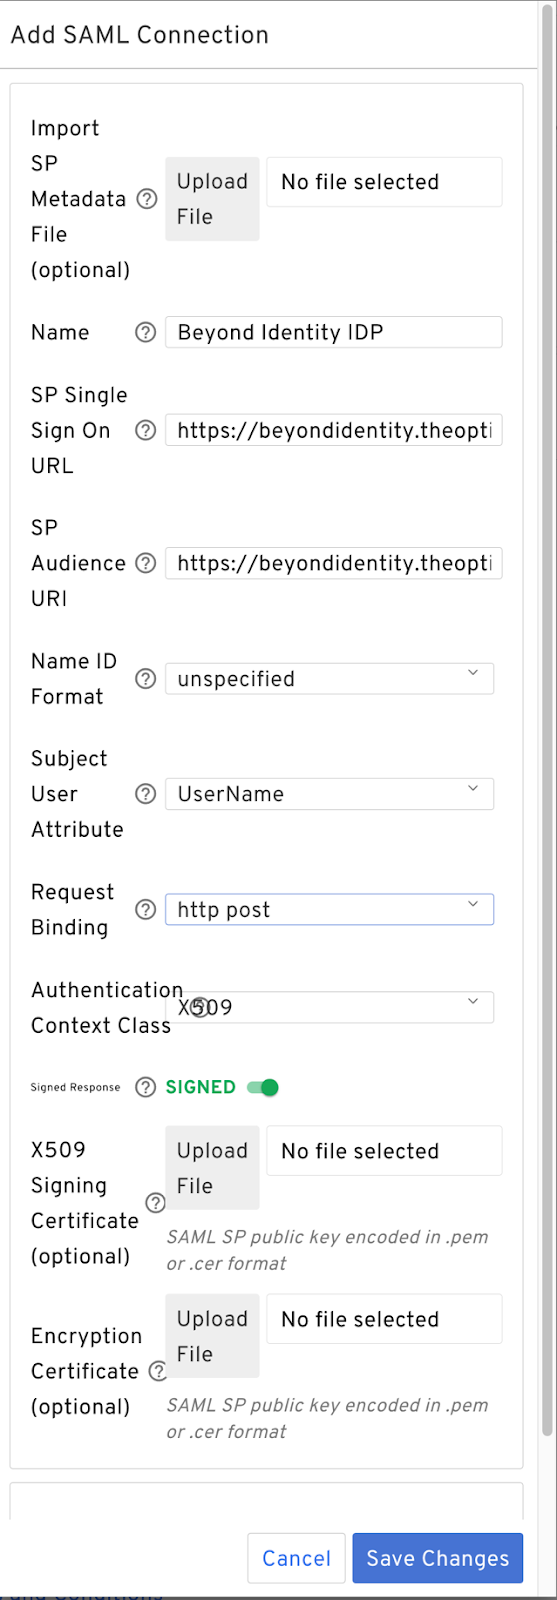Click the Save Changes button
The height and width of the screenshot is (1600, 557).
pyautogui.click(x=437, y=1558)
